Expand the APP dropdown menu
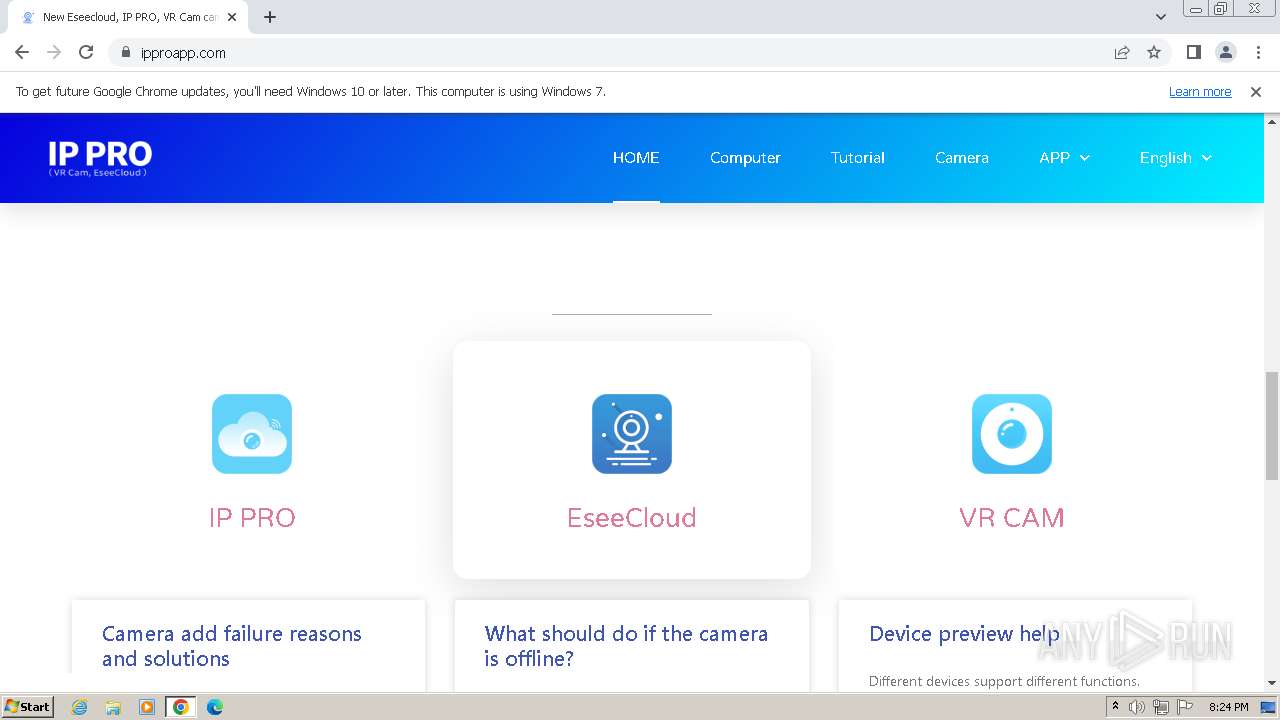 pos(1064,158)
